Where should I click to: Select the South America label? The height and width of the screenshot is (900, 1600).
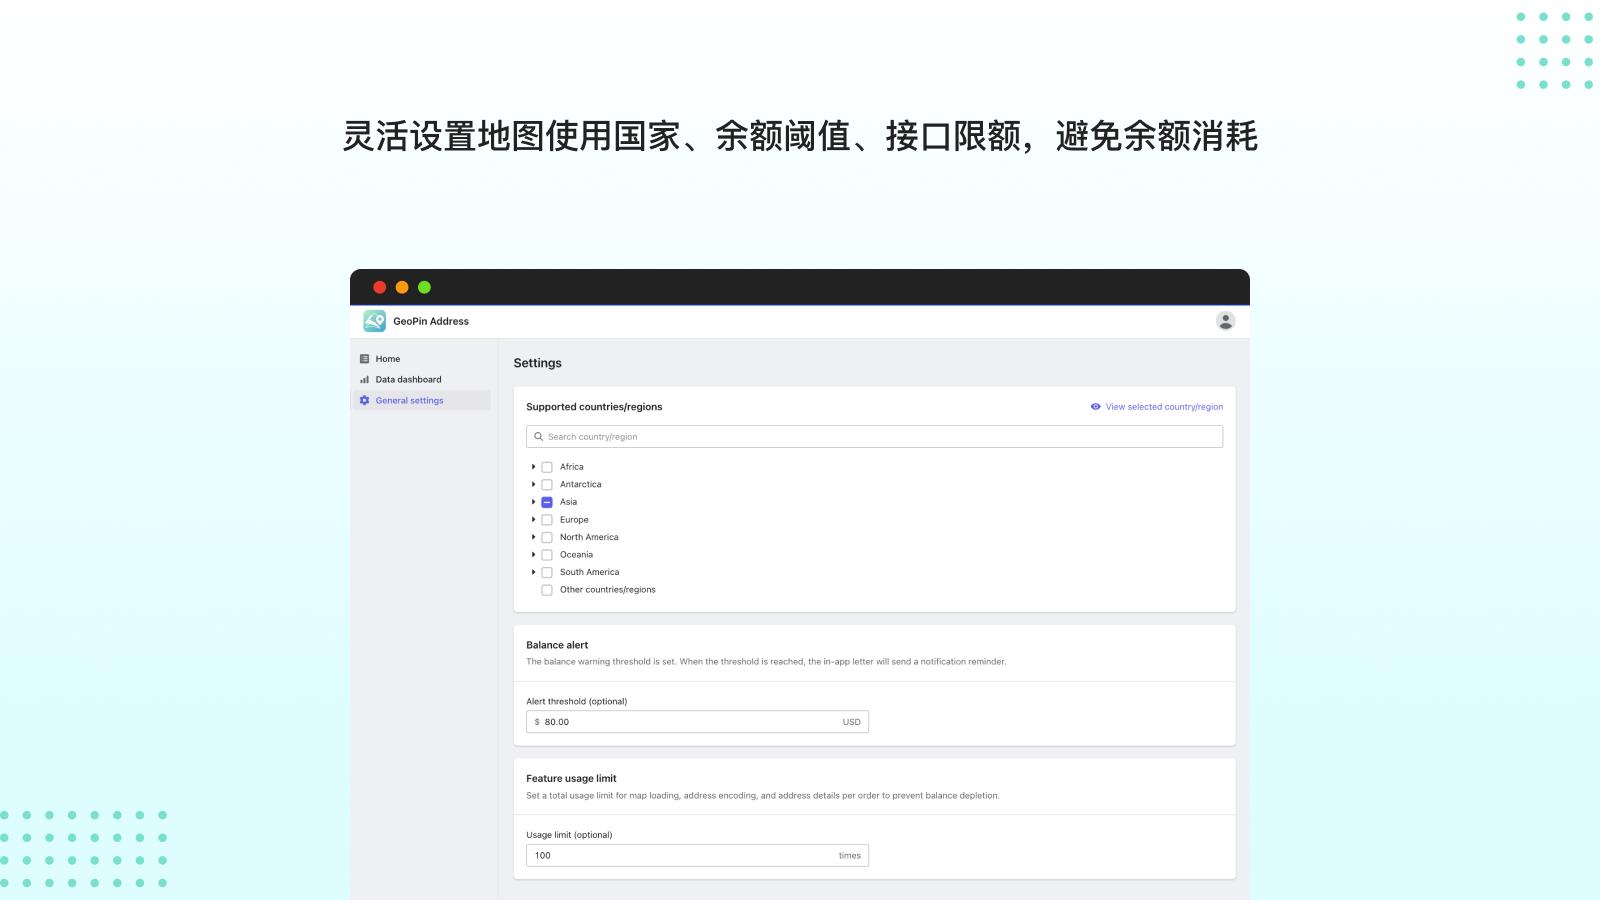pos(589,572)
